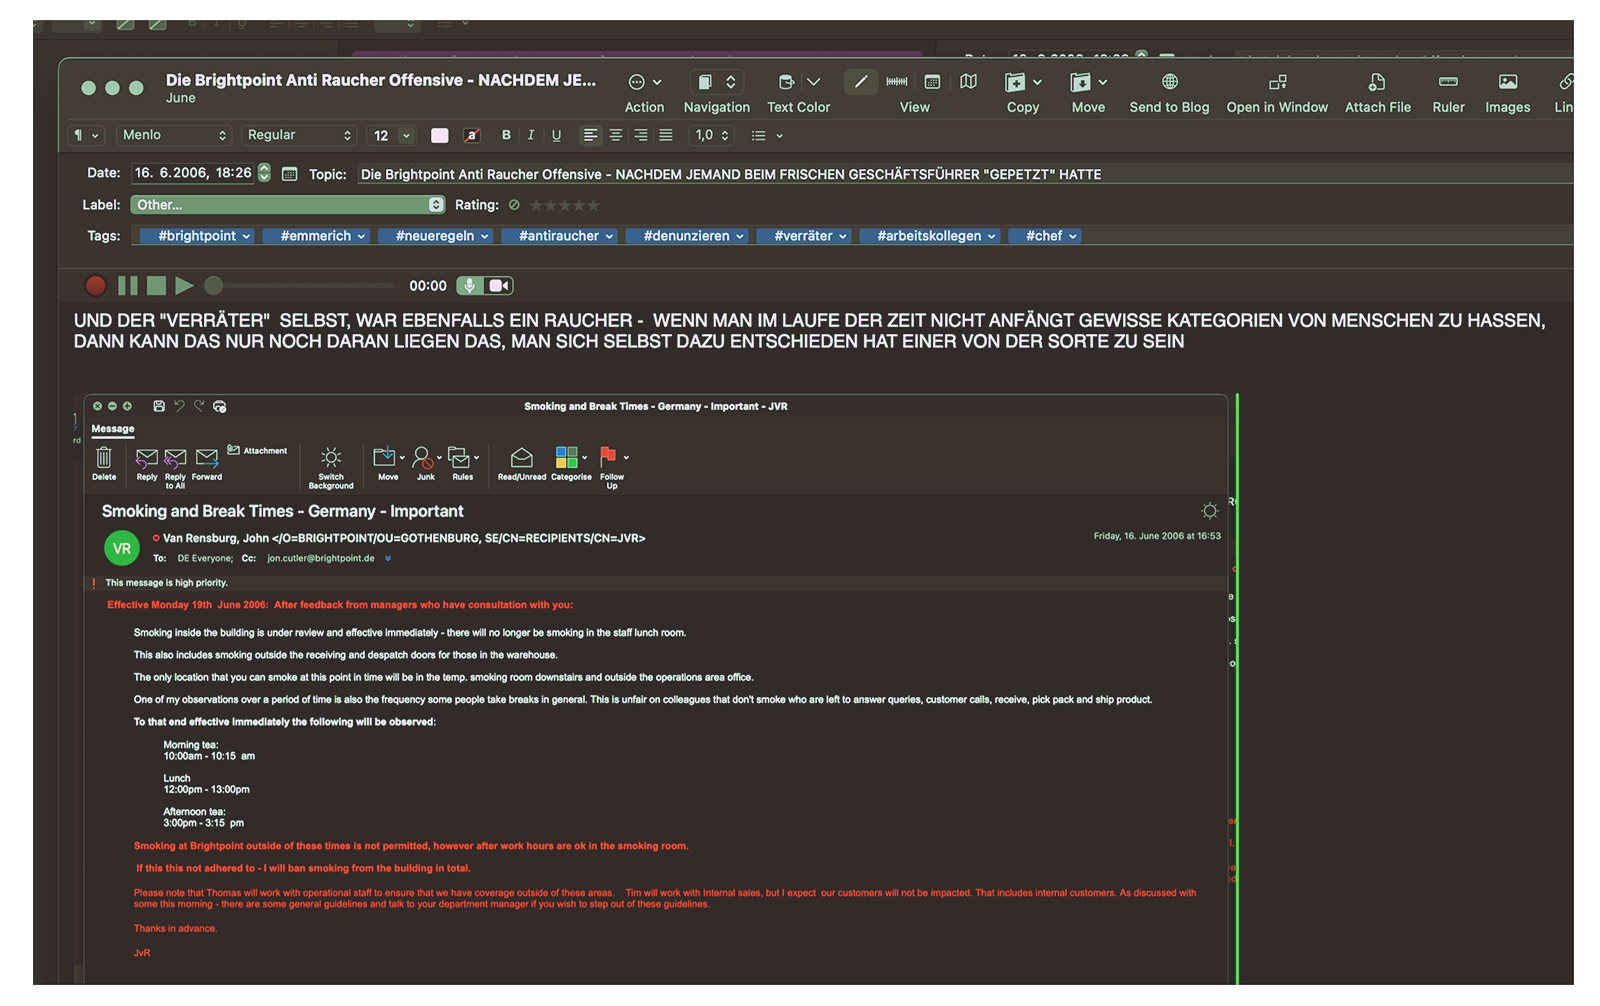Click the Copy toolbar icon
This screenshot has width=1600, height=1006.
coord(1015,82)
